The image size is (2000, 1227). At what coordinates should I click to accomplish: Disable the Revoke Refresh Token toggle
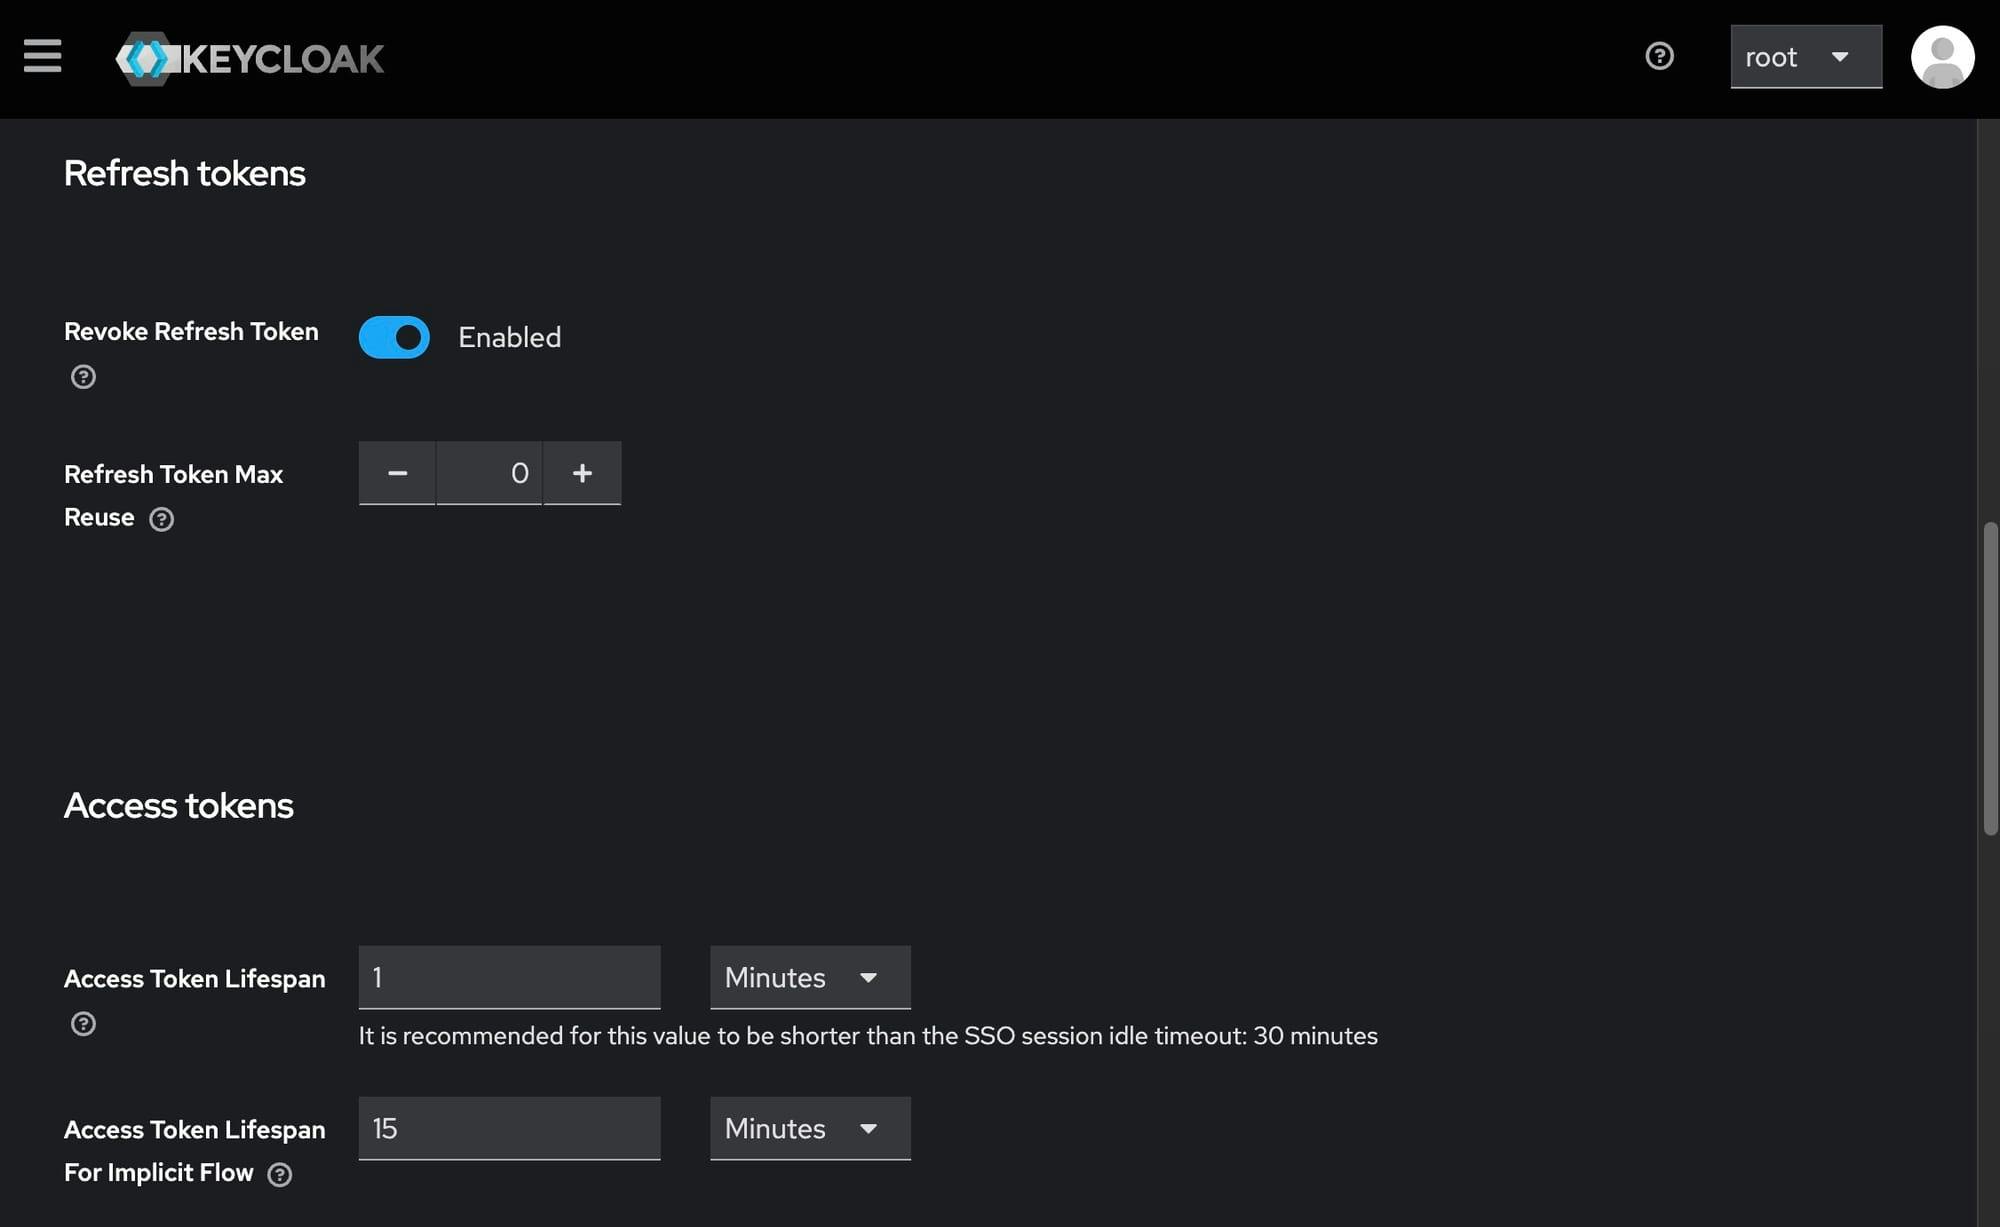tap(394, 336)
